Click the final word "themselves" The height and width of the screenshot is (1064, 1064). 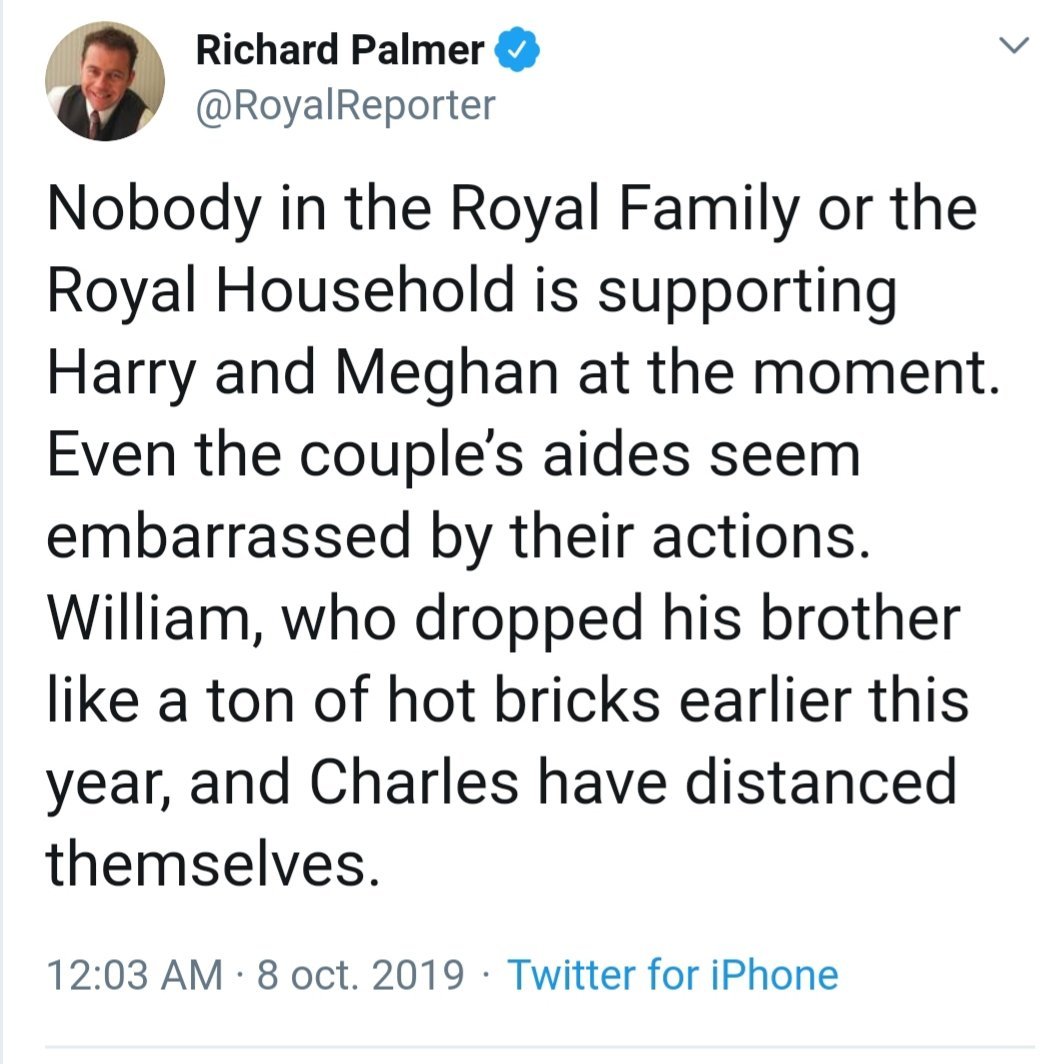coord(211,862)
